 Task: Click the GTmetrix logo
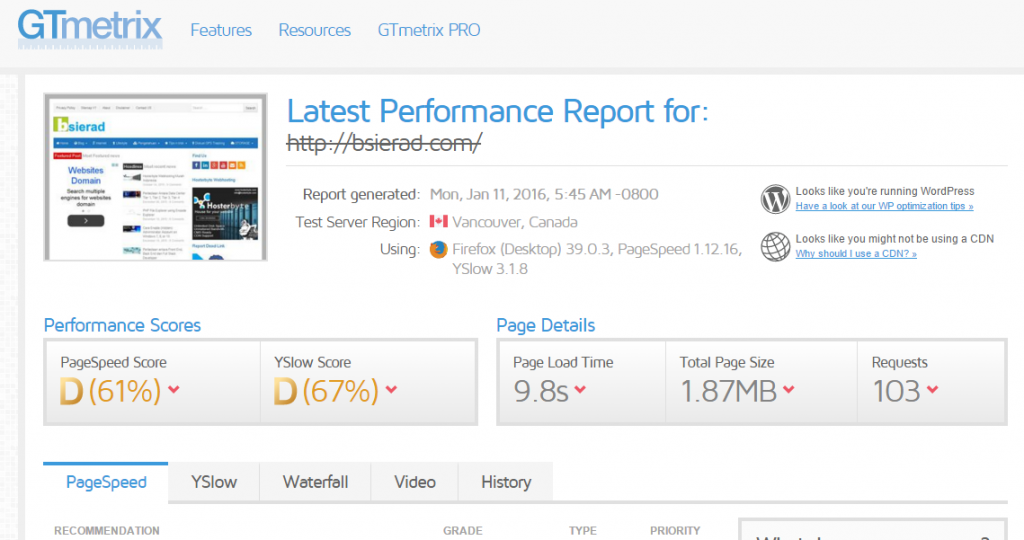pyautogui.click(x=90, y=28)
